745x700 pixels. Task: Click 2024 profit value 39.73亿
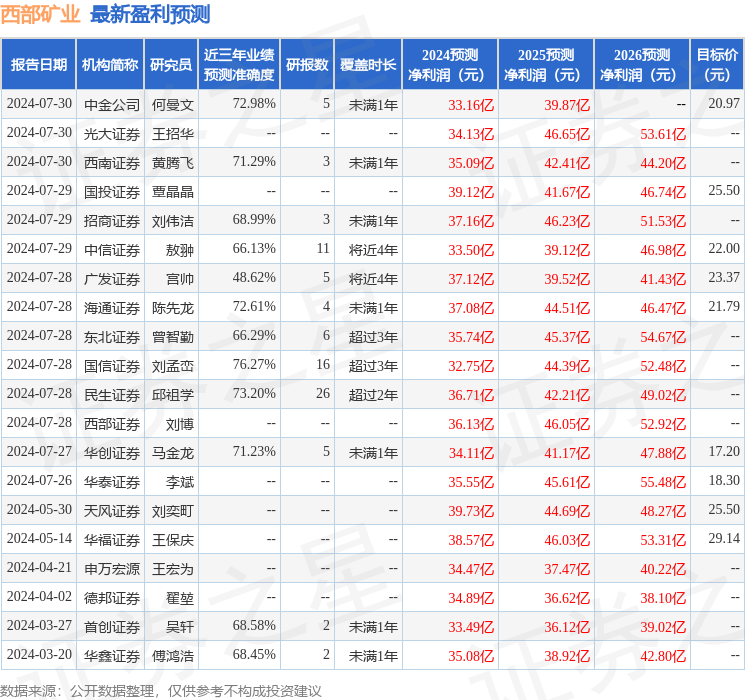coord(471,510)
